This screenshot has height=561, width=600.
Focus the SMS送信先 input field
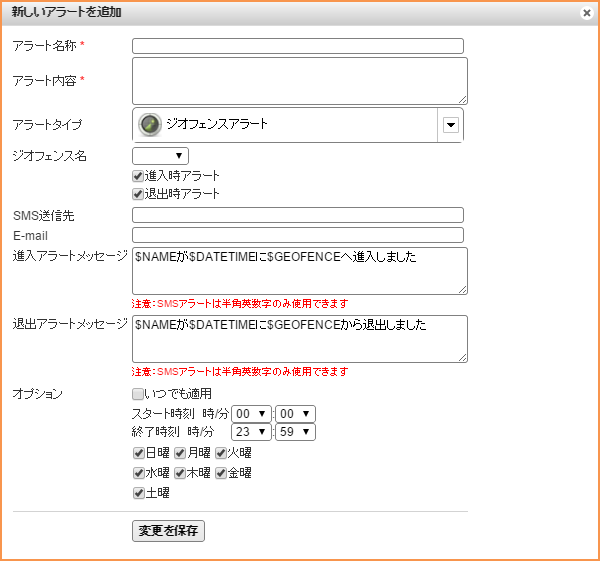click(298, 215)
